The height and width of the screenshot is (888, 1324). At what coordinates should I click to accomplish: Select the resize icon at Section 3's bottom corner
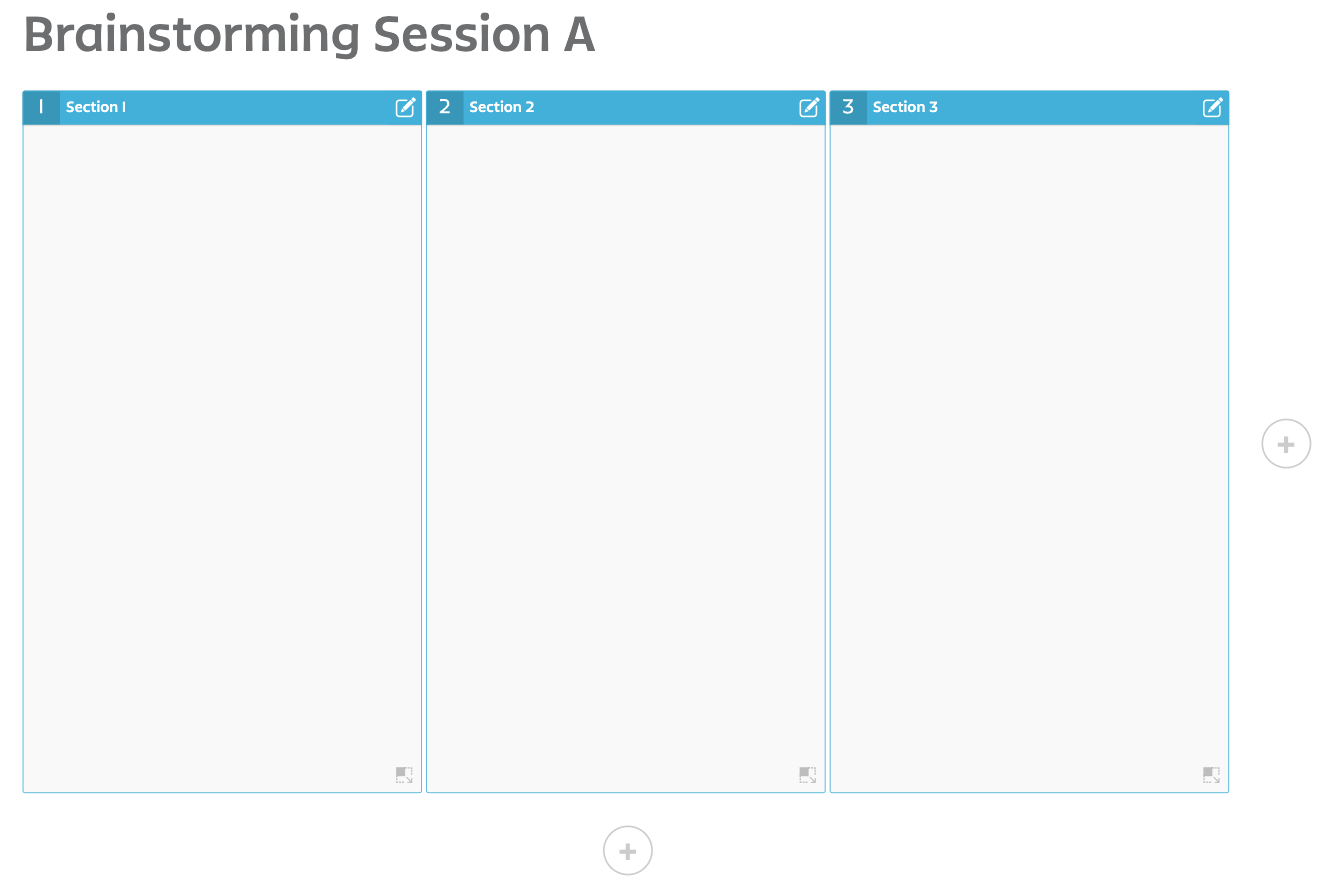pos(1211,775)
